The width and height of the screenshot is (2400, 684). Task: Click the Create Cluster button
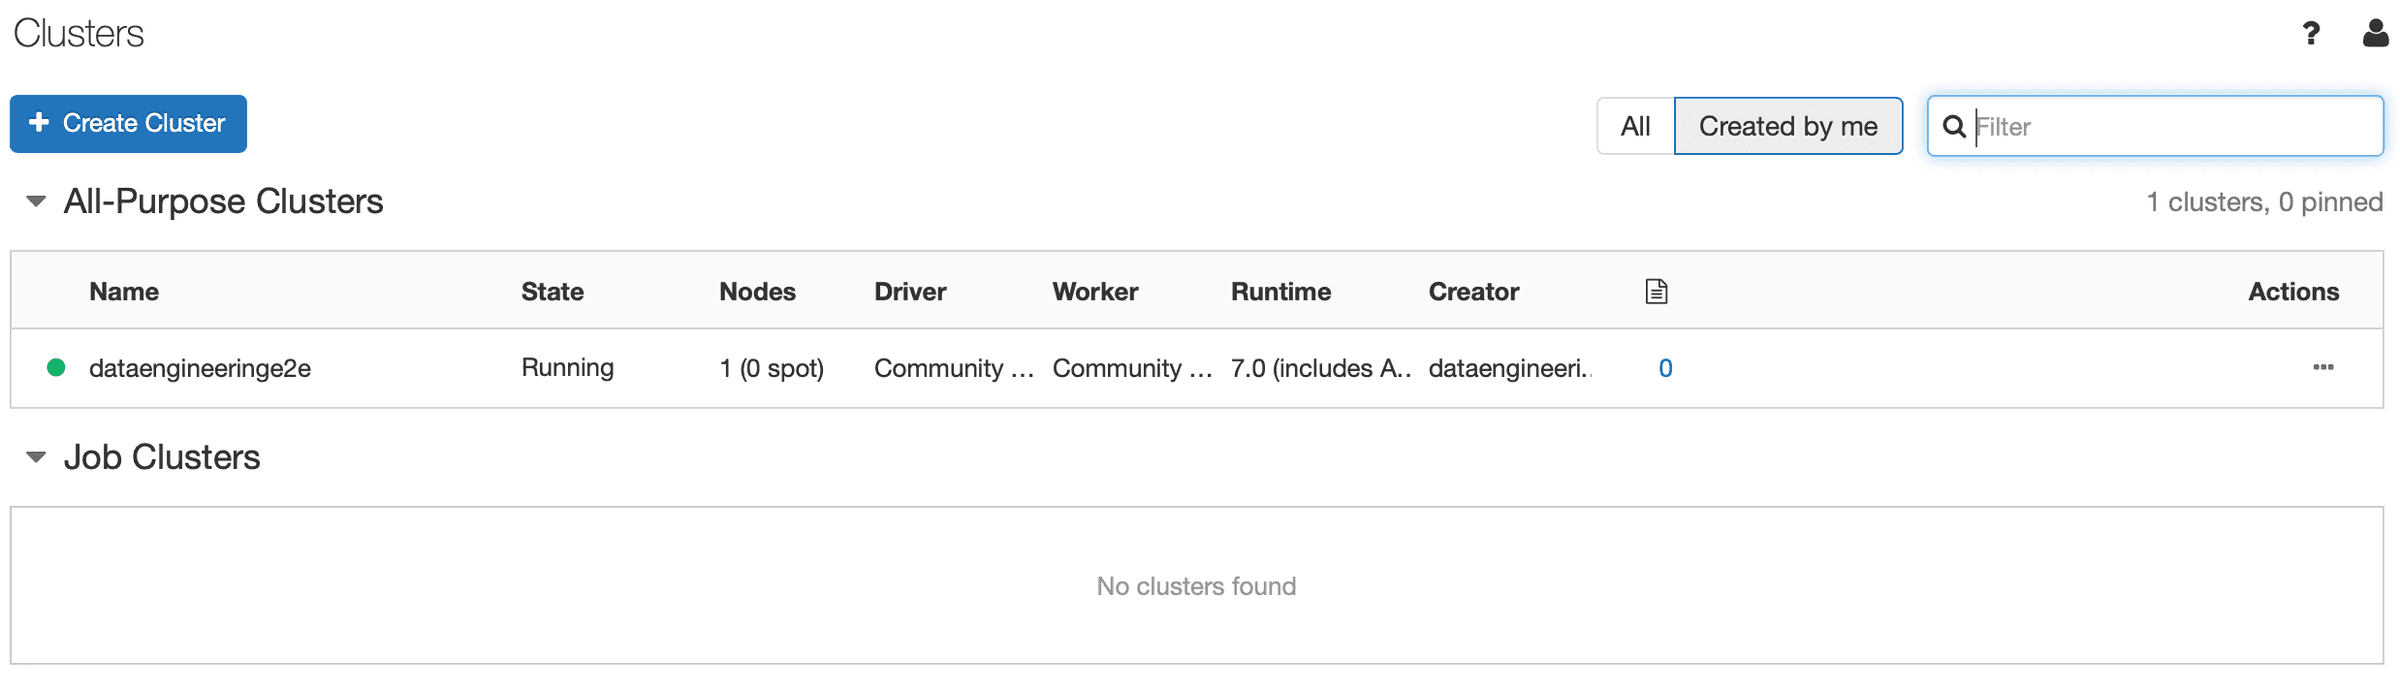pos(128,123)
